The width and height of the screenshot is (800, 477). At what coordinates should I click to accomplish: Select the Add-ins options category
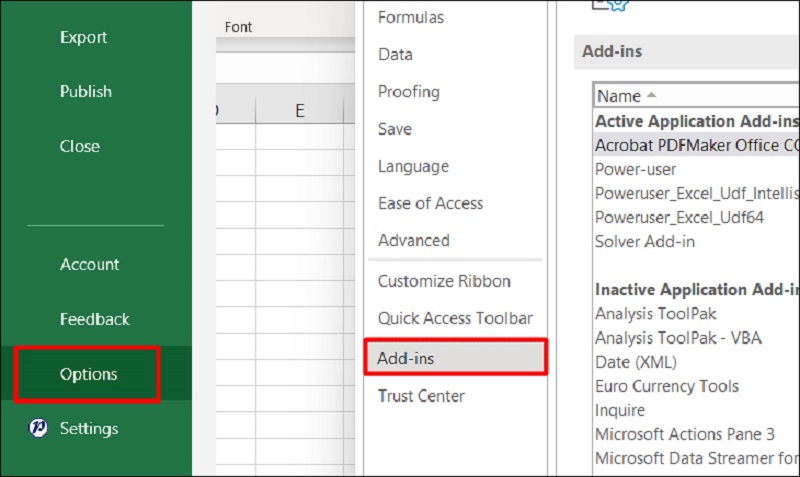pos(406,357)
